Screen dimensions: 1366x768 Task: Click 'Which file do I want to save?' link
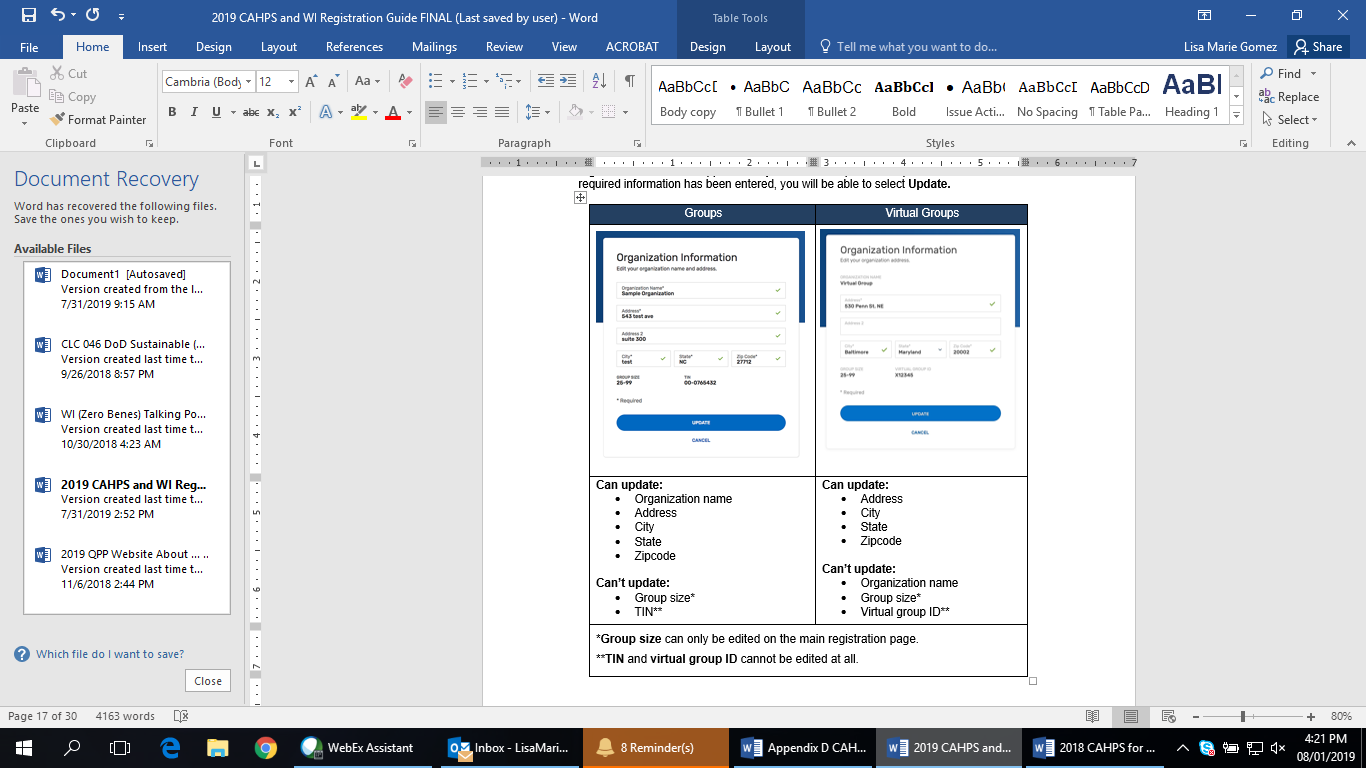[x=110, y=654]
